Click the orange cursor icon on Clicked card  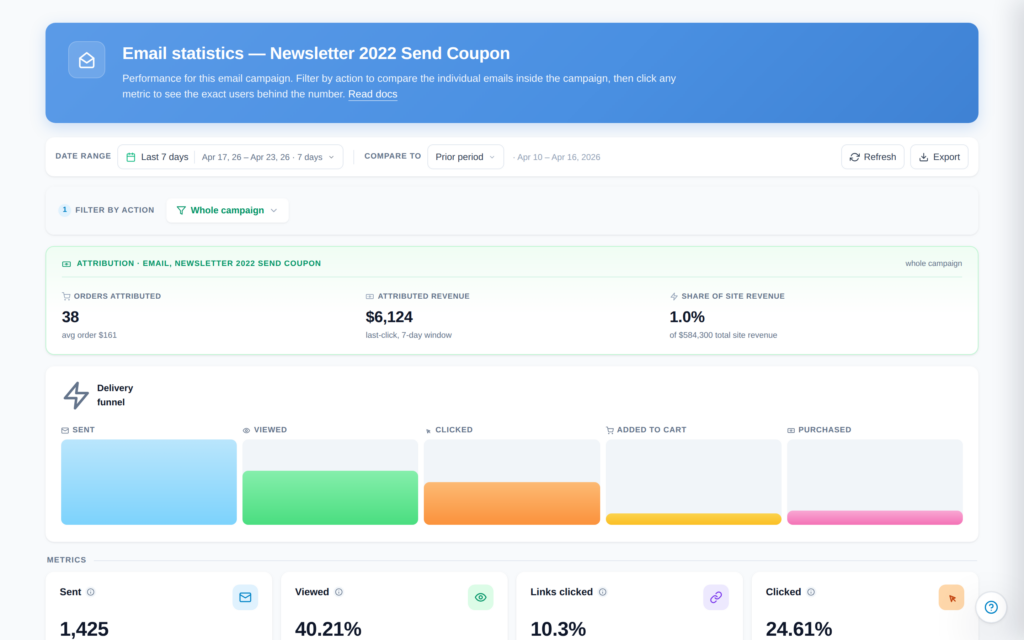tap(952, 598)
